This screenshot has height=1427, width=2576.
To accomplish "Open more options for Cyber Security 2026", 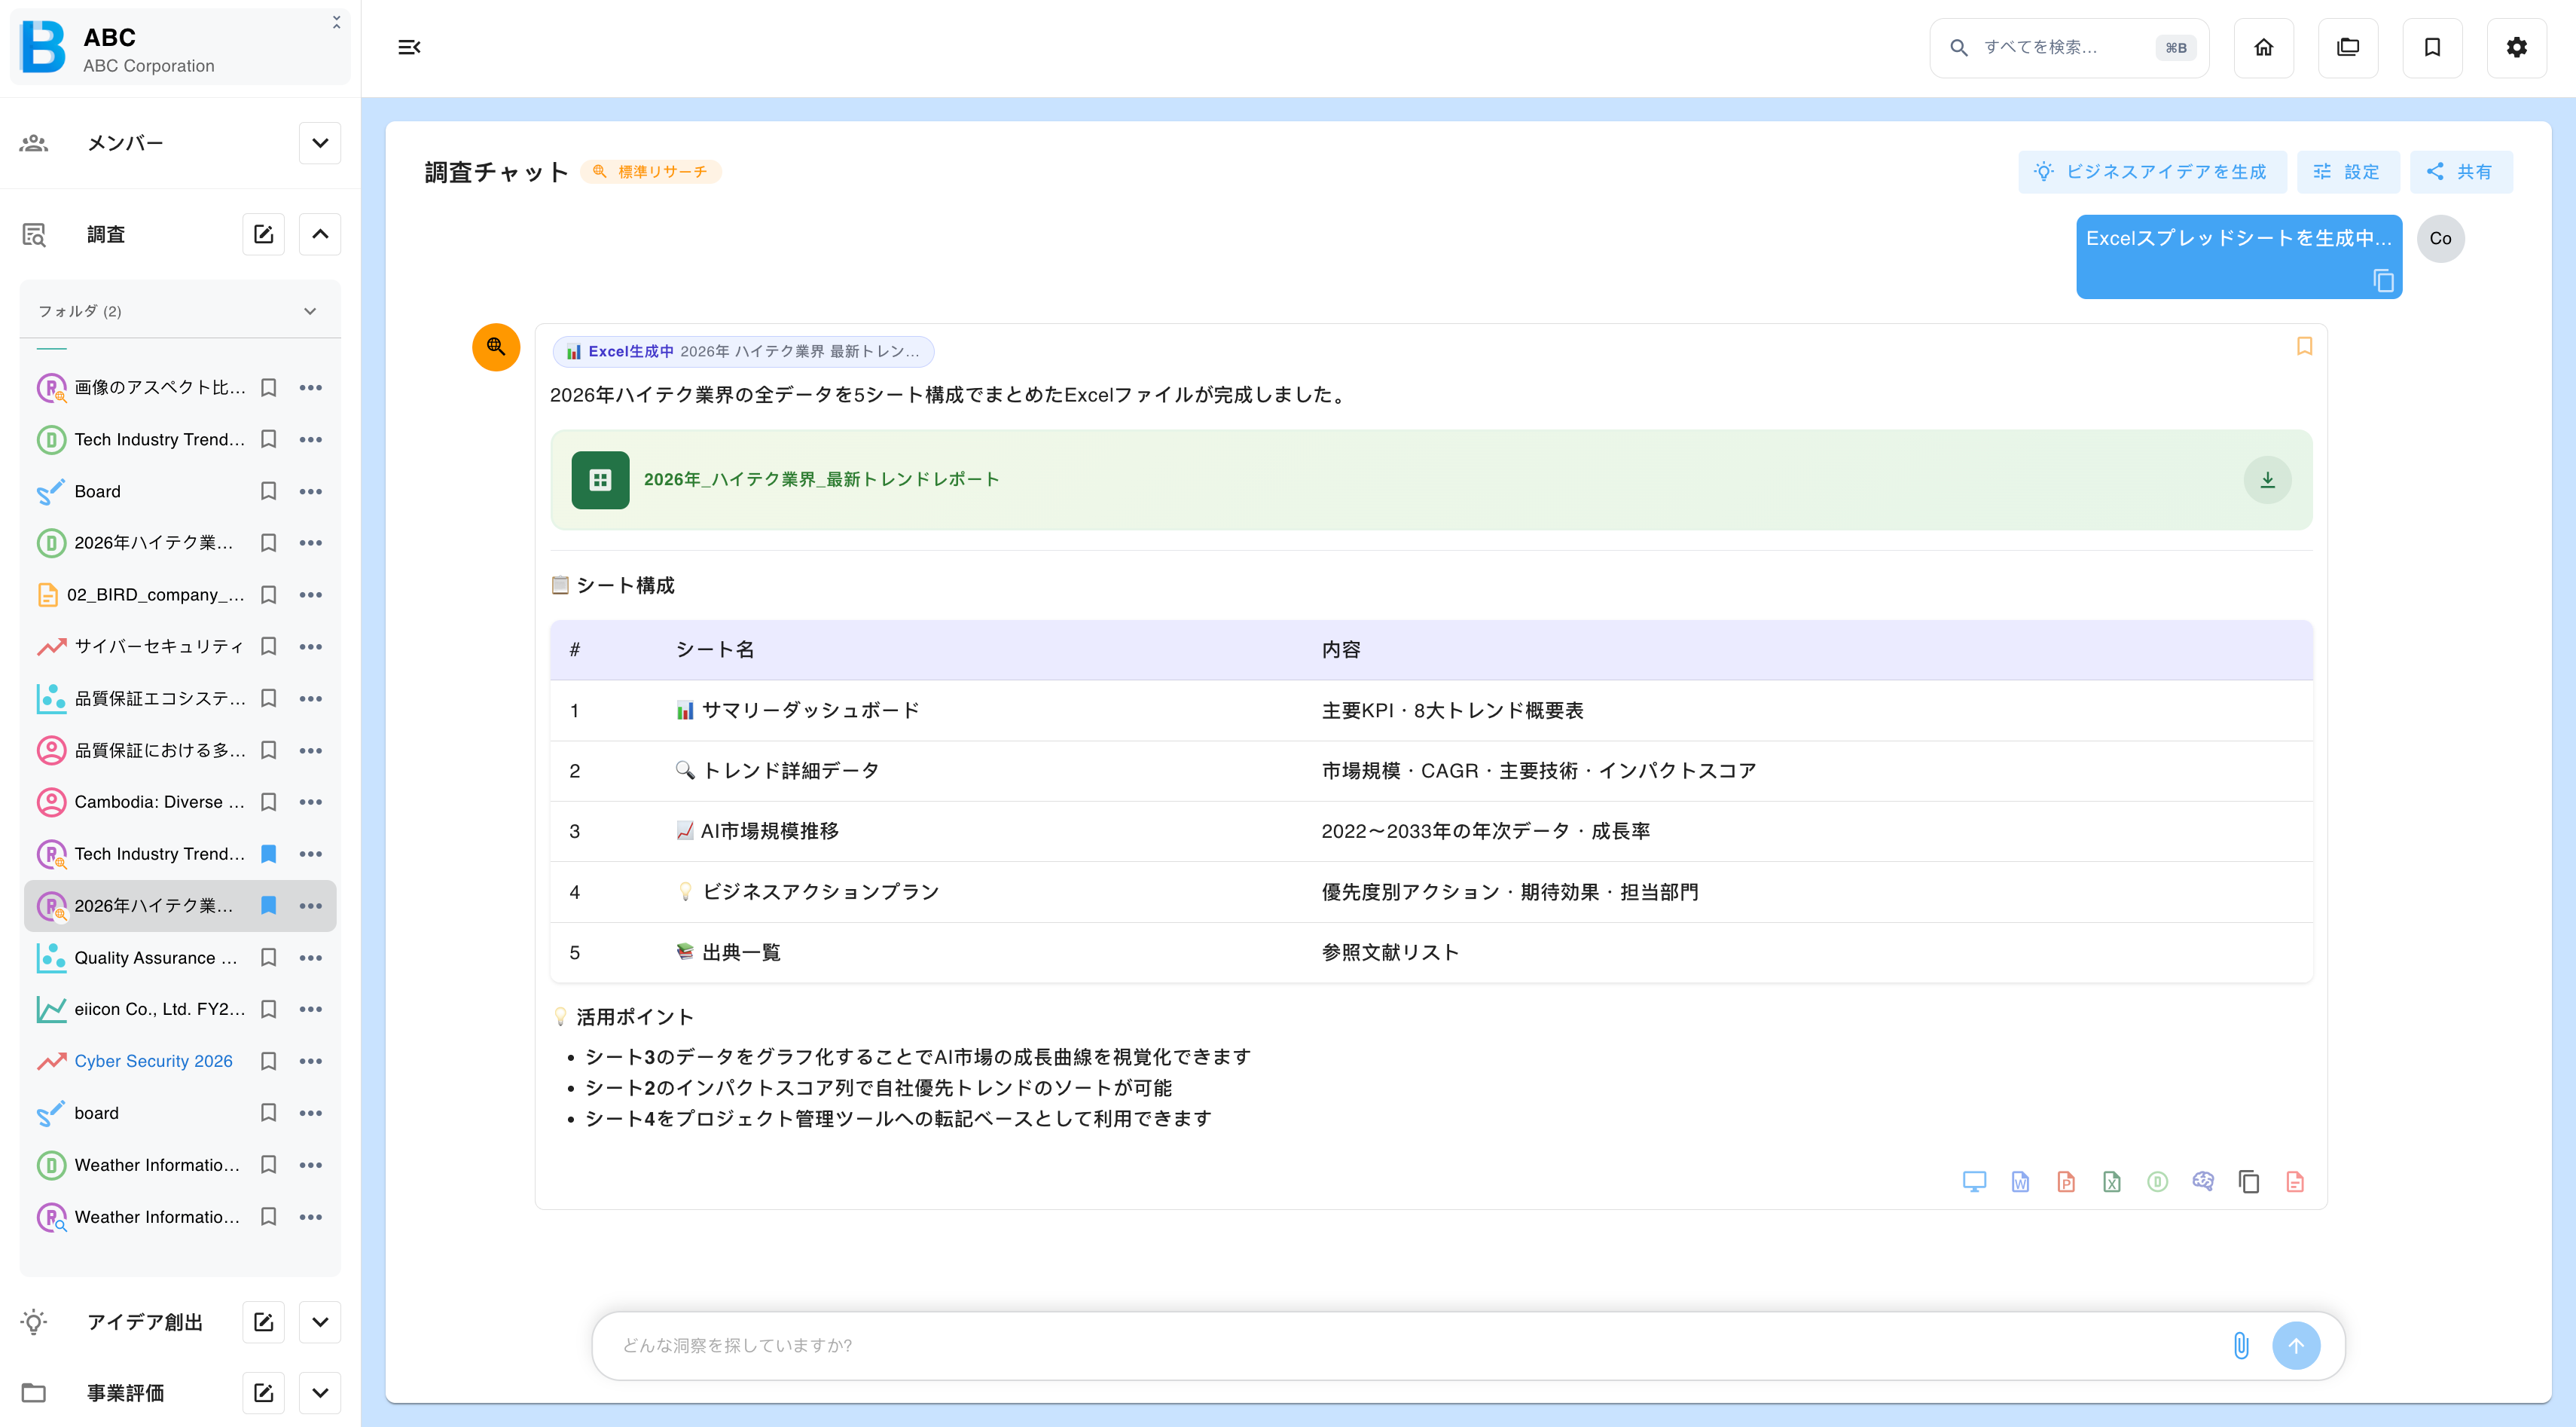I will coord(311,1061).
